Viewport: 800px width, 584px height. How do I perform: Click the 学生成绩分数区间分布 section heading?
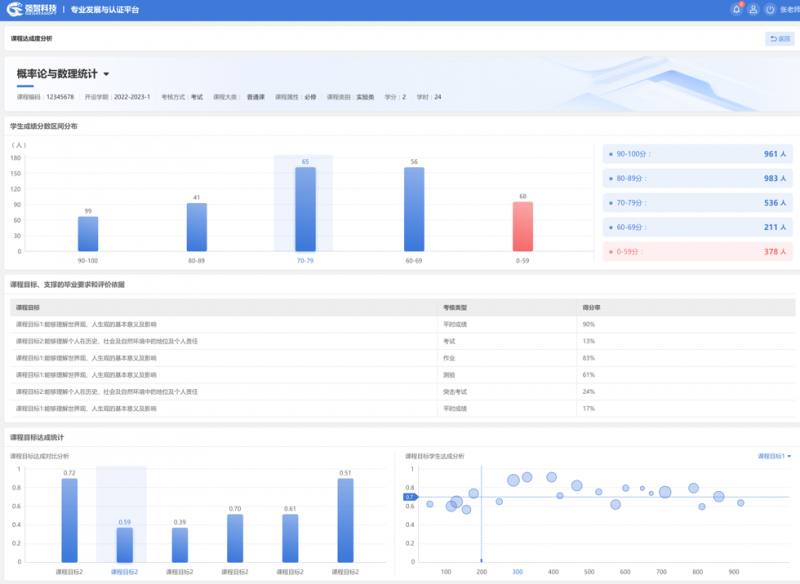(44, 126)
